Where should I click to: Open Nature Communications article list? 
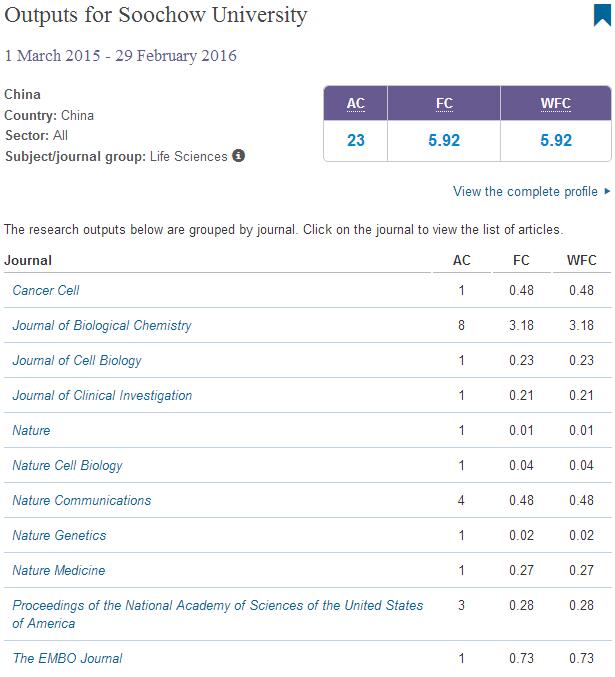[82, 500]
